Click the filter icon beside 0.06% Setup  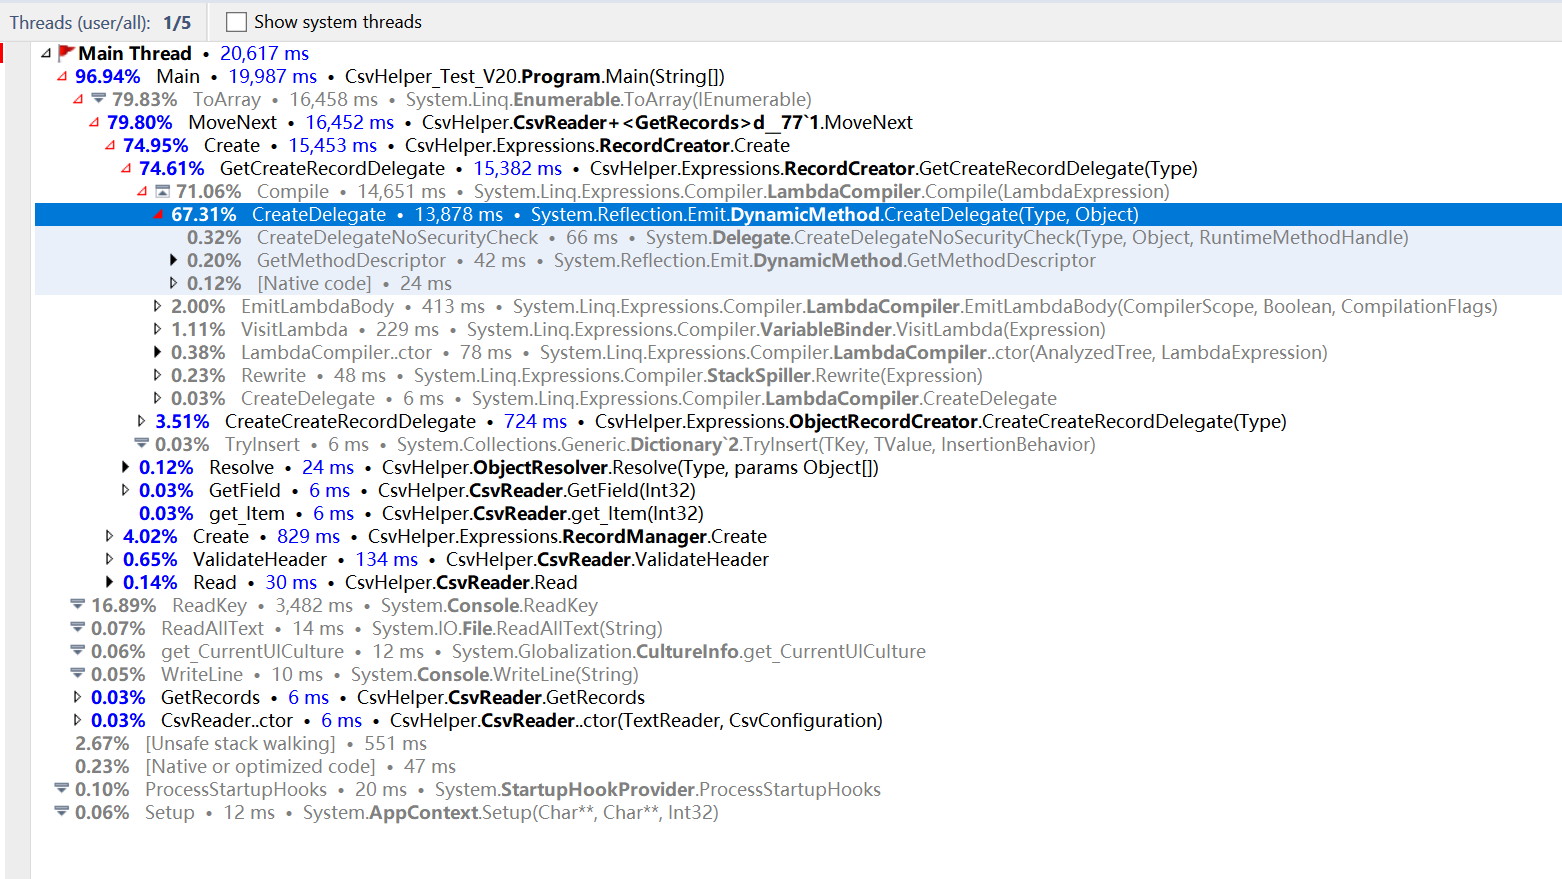[61, 811]
